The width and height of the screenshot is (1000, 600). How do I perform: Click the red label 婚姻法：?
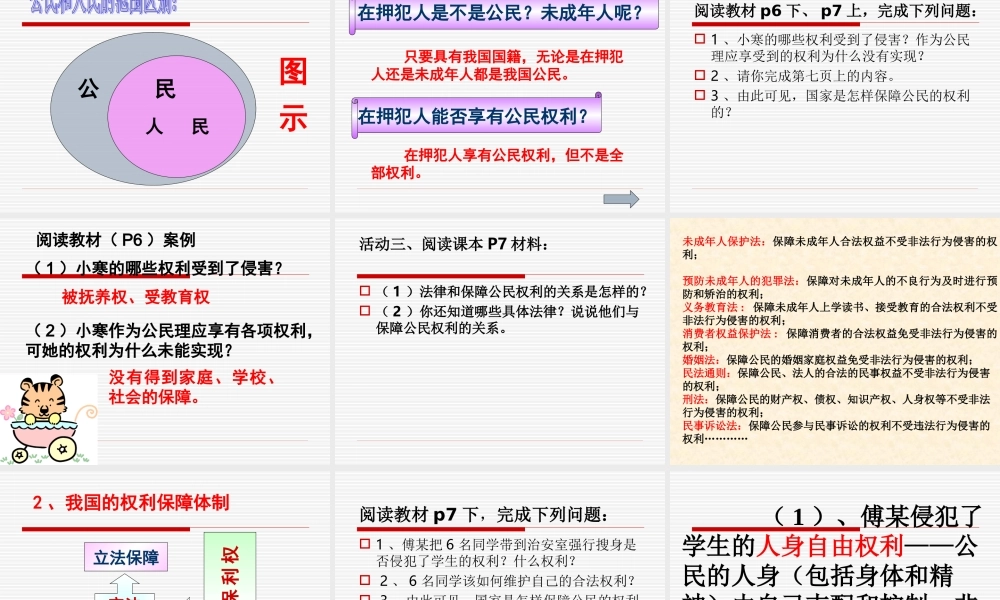[701, 360]
